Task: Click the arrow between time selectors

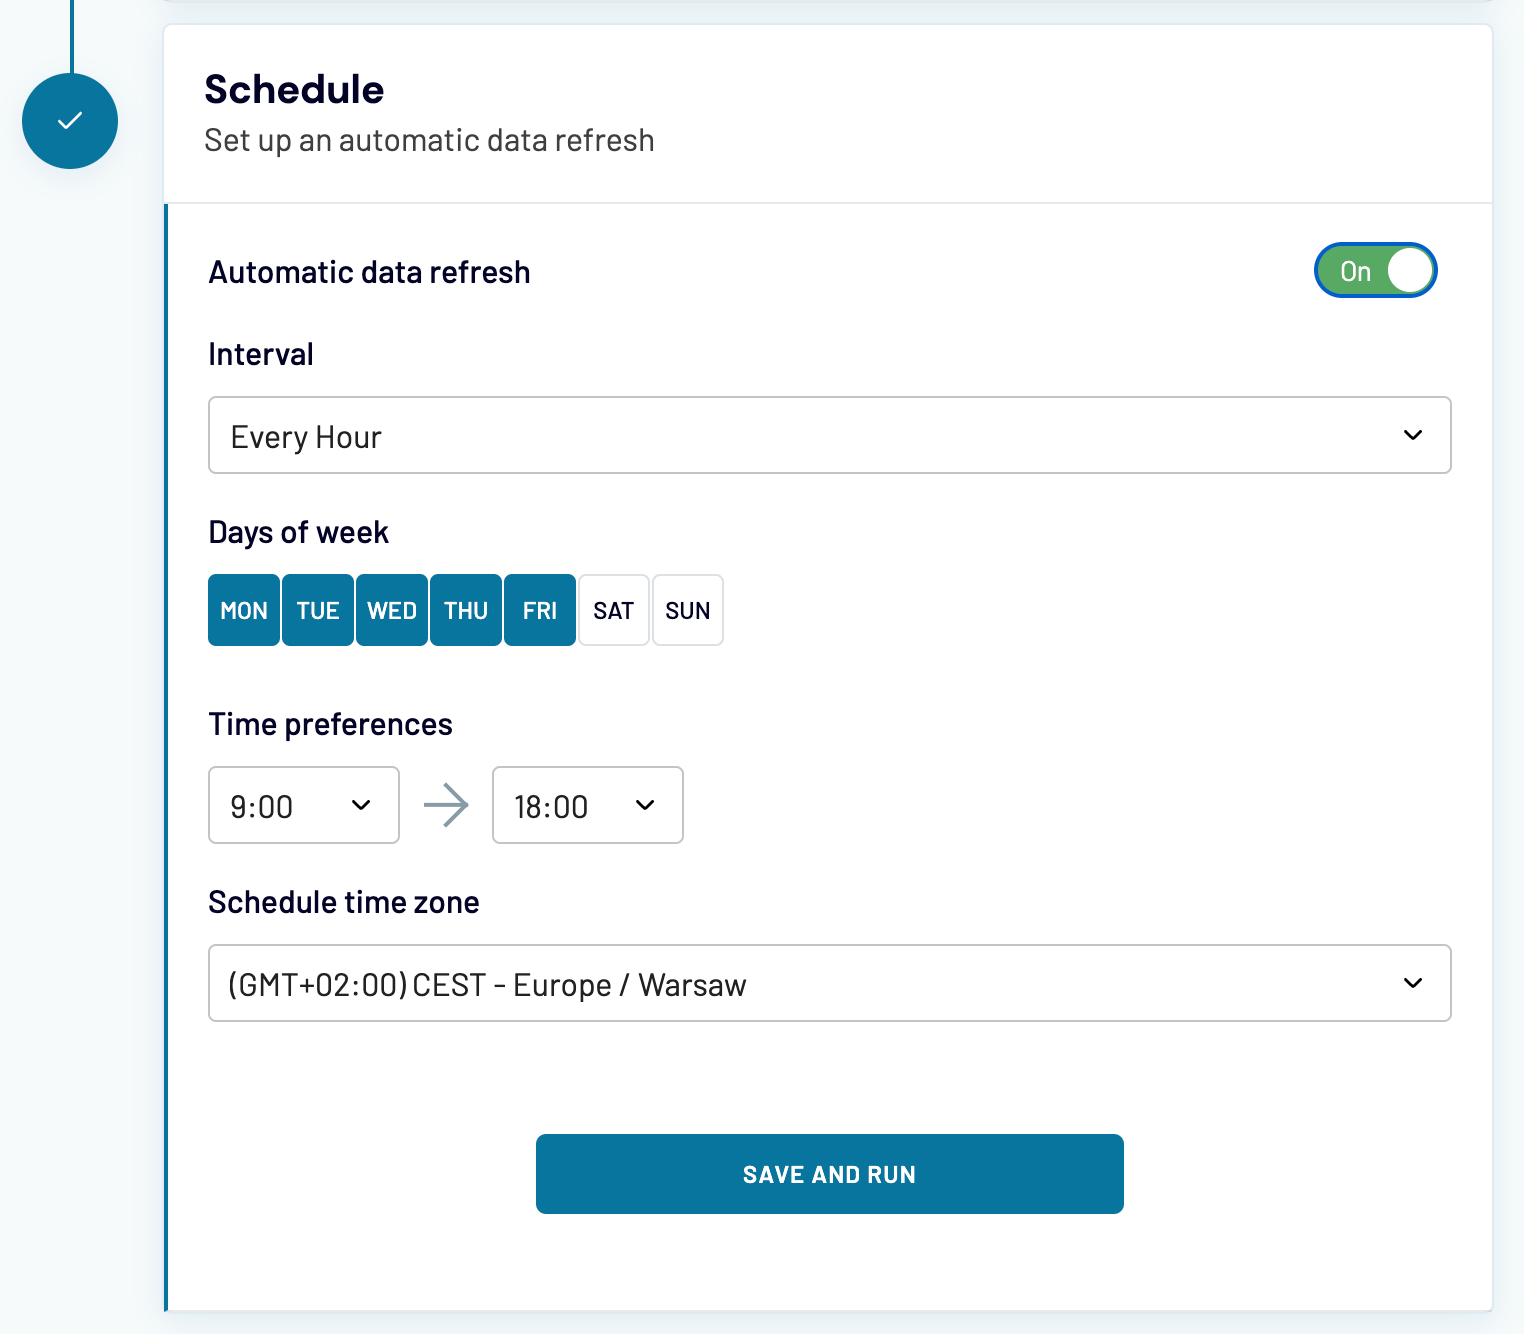Action: (x=446, y=805)
